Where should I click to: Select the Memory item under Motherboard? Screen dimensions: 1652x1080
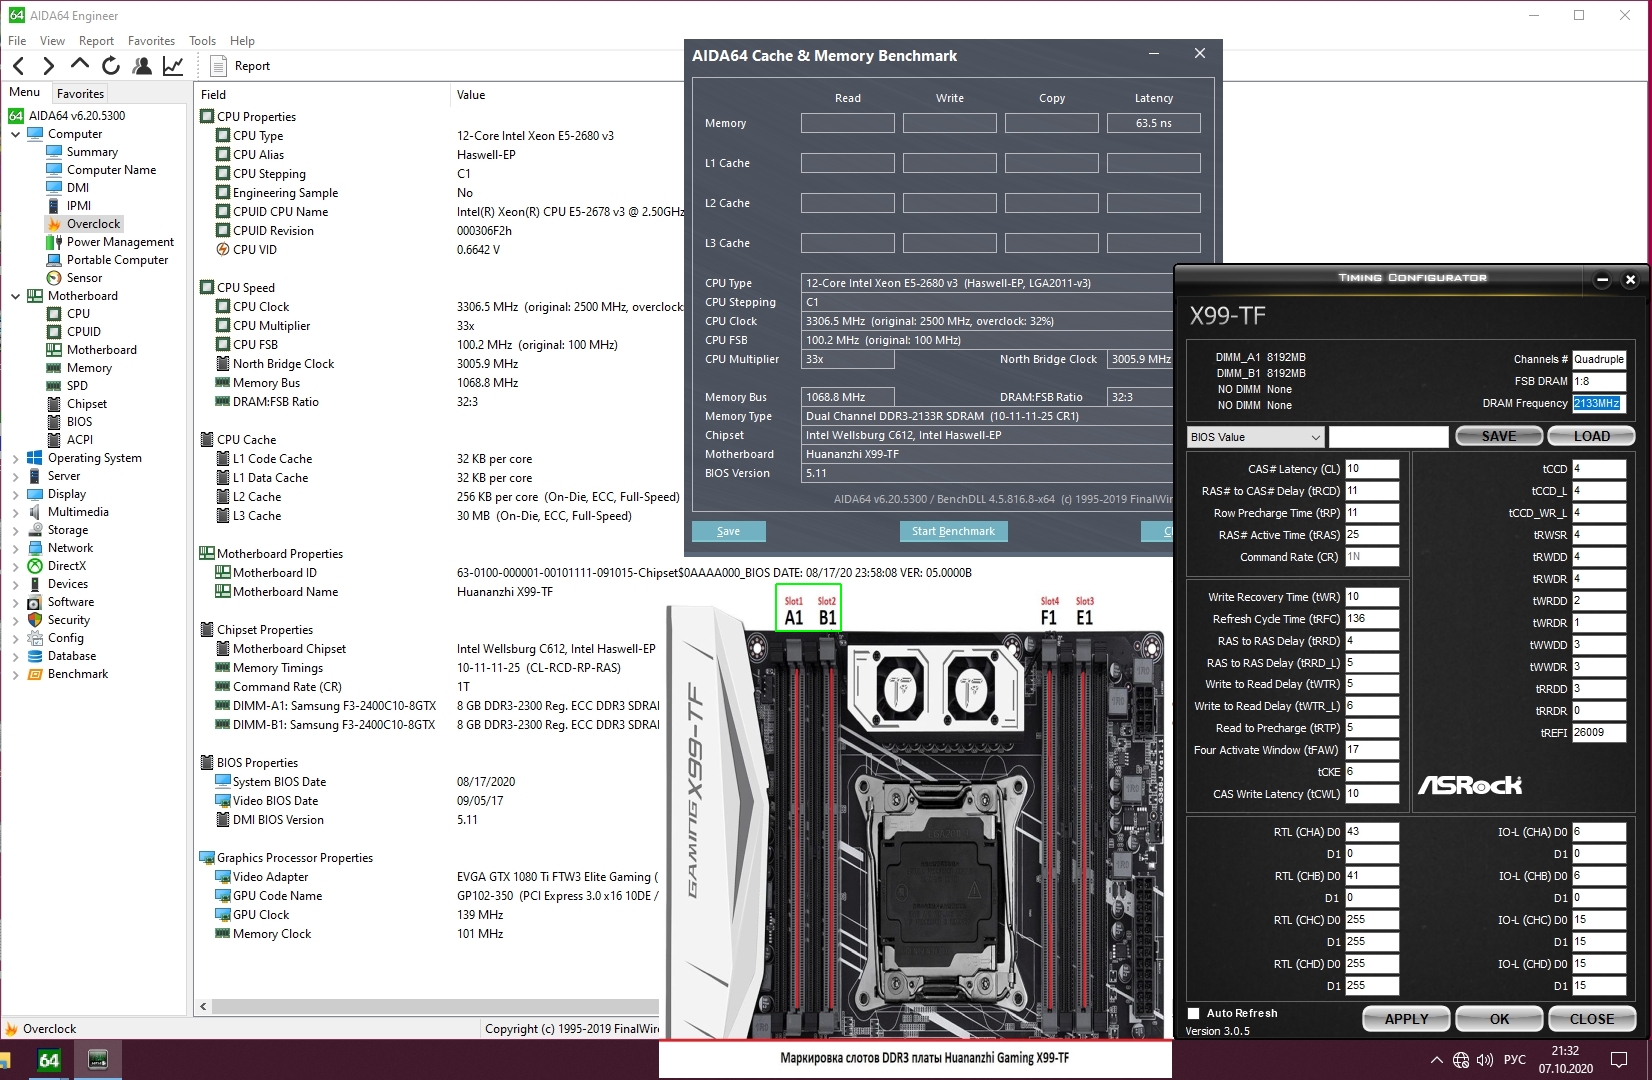[89, 368]
